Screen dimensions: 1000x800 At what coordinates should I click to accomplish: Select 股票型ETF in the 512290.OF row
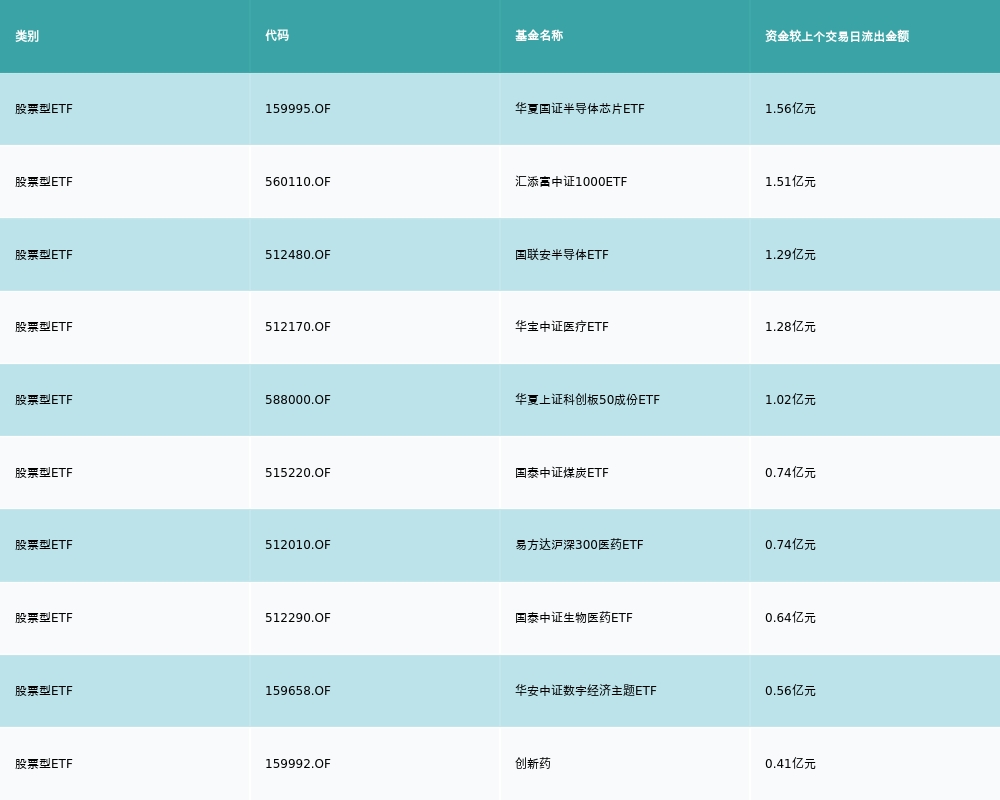tap(44, 618)
